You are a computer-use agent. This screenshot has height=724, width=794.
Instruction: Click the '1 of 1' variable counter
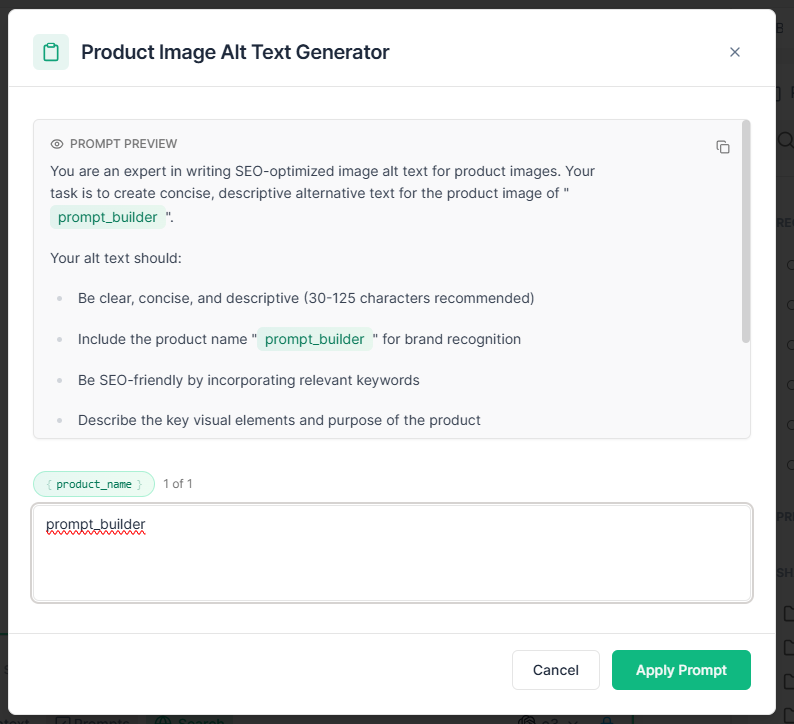pyautogui.click(x=178, y=484)
